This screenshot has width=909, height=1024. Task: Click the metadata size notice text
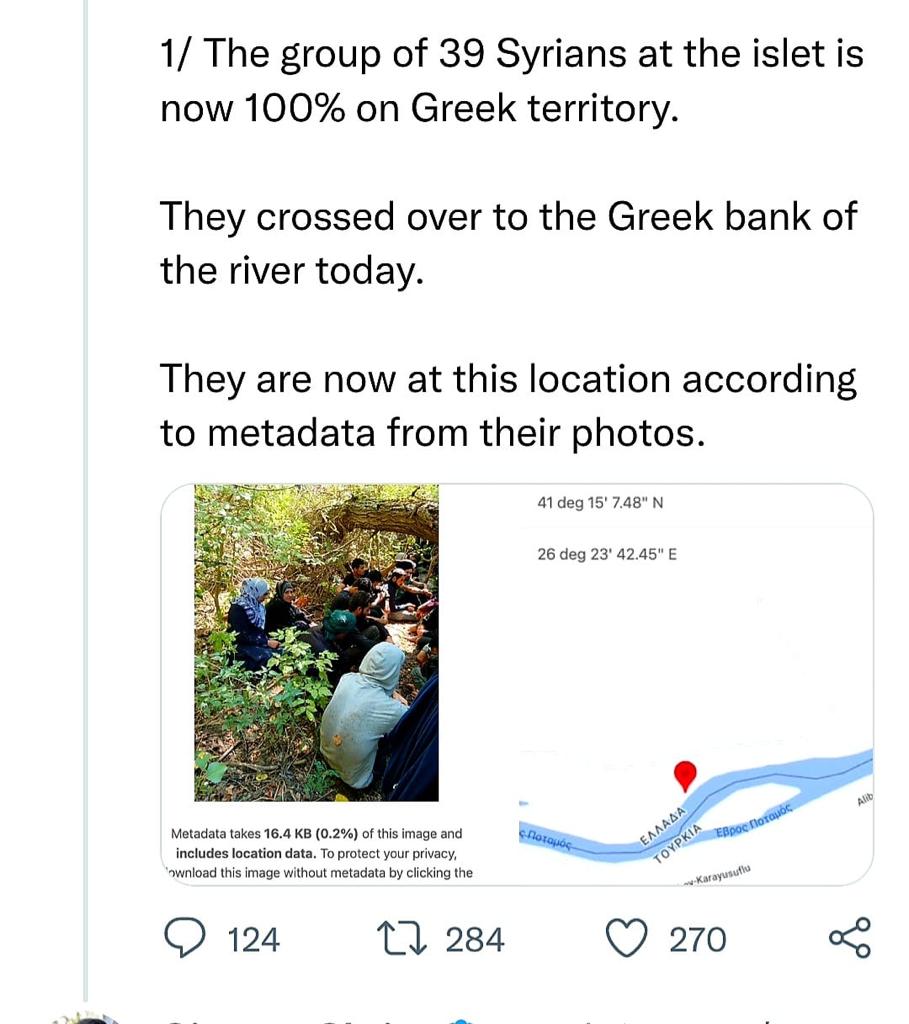tap(318, 853)
